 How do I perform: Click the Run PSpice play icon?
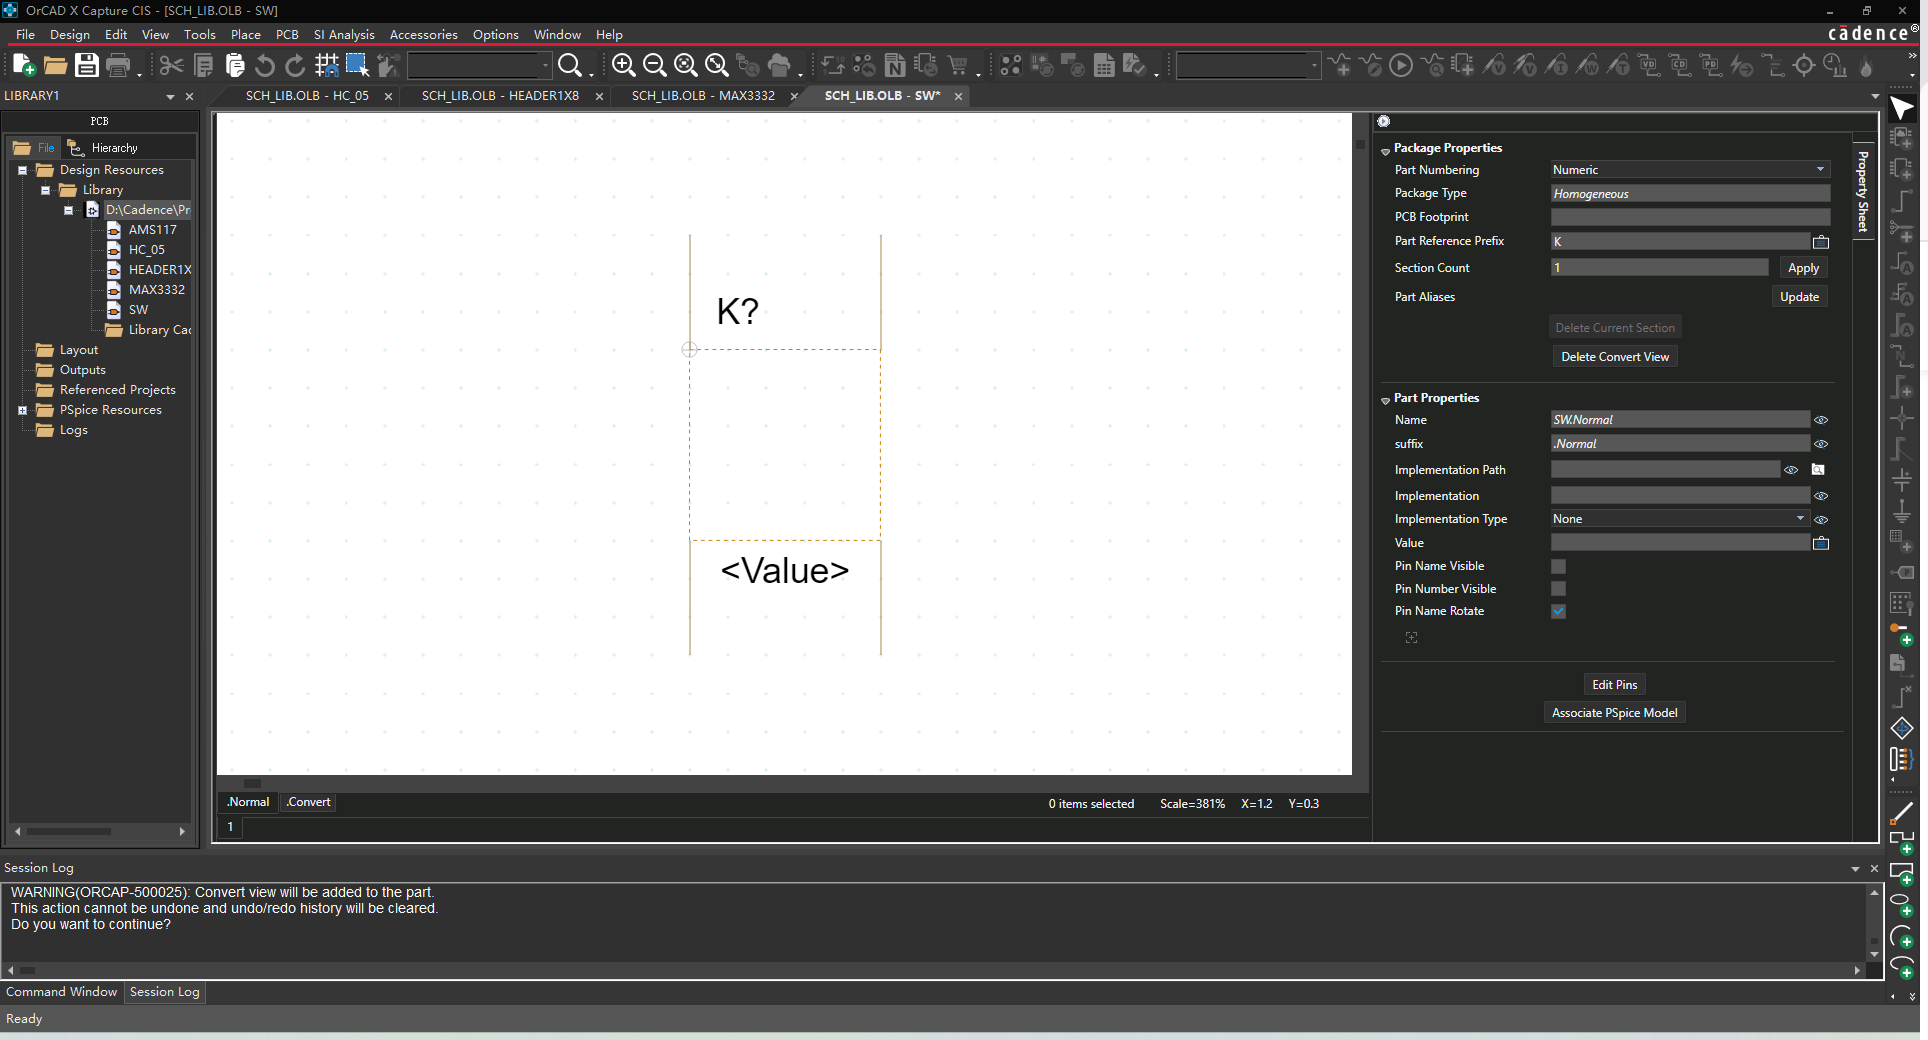coord(1401,66)
